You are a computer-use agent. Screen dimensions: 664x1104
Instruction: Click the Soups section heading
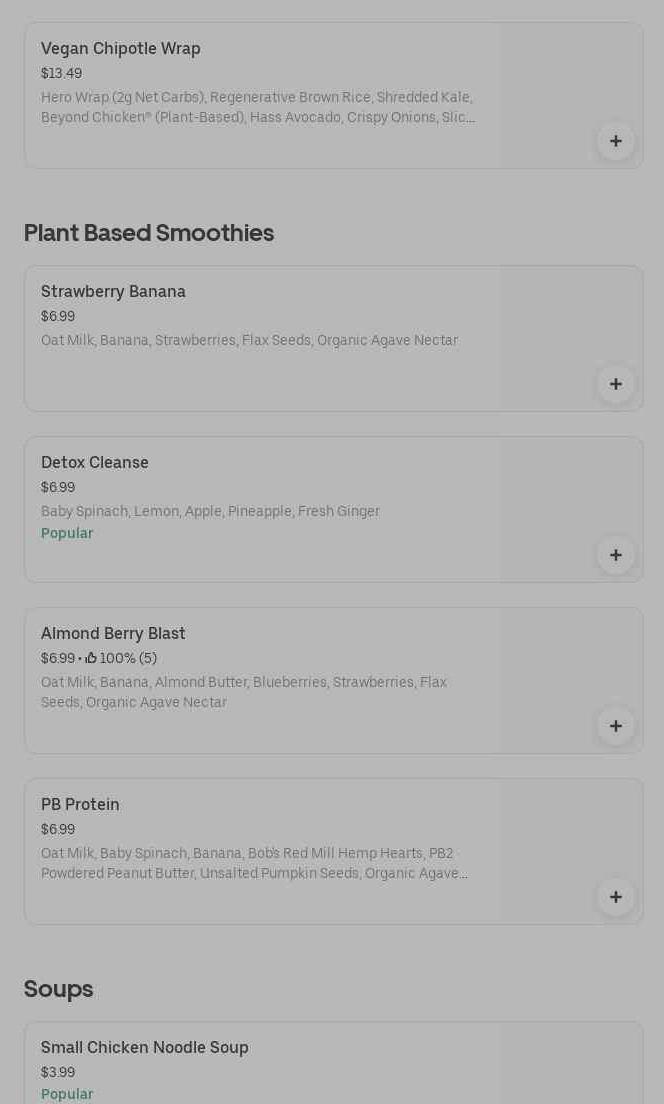pyautogui.click(x=58, y=989)
